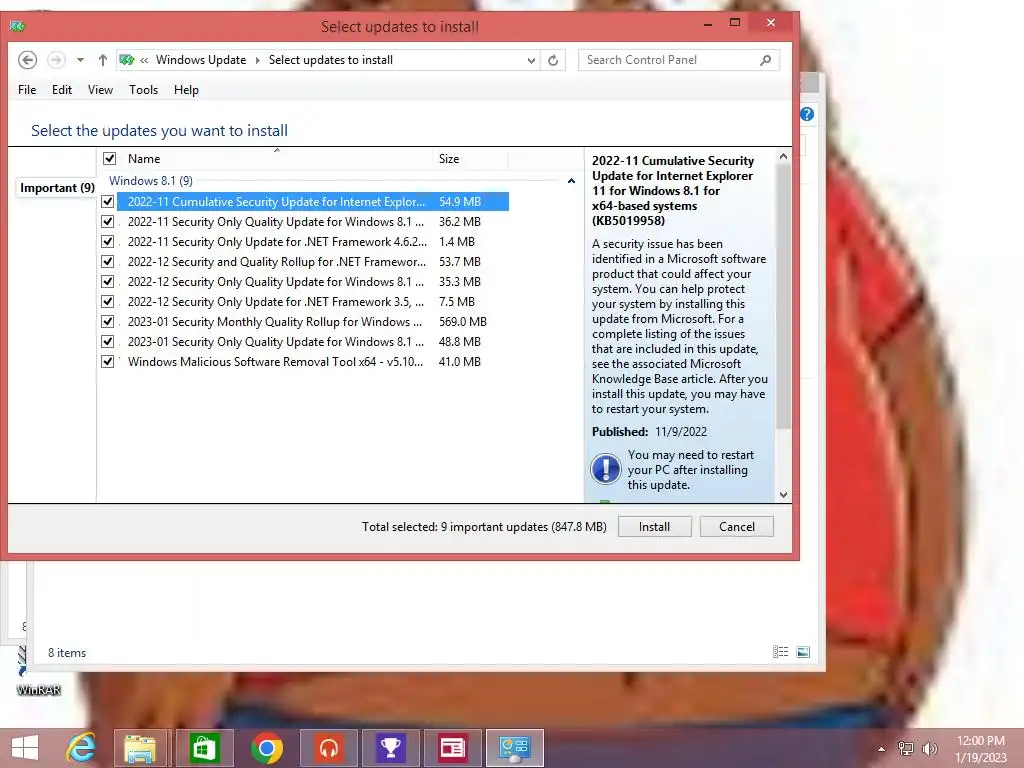Uncheck 2022-11 Cumulative Security Update for Internet Explorer
This screenshot has width=1024, height=768.
coord(108,202)
